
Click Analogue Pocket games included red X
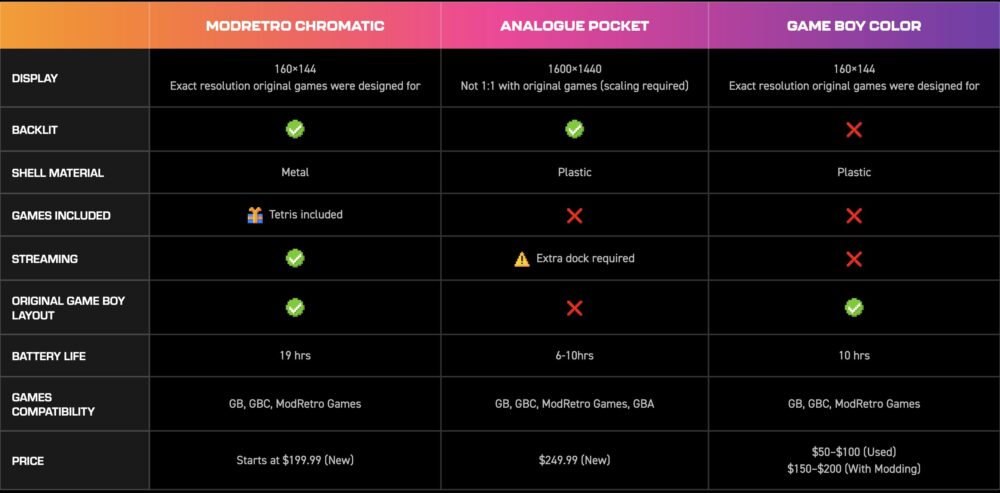tap(574, 216)
